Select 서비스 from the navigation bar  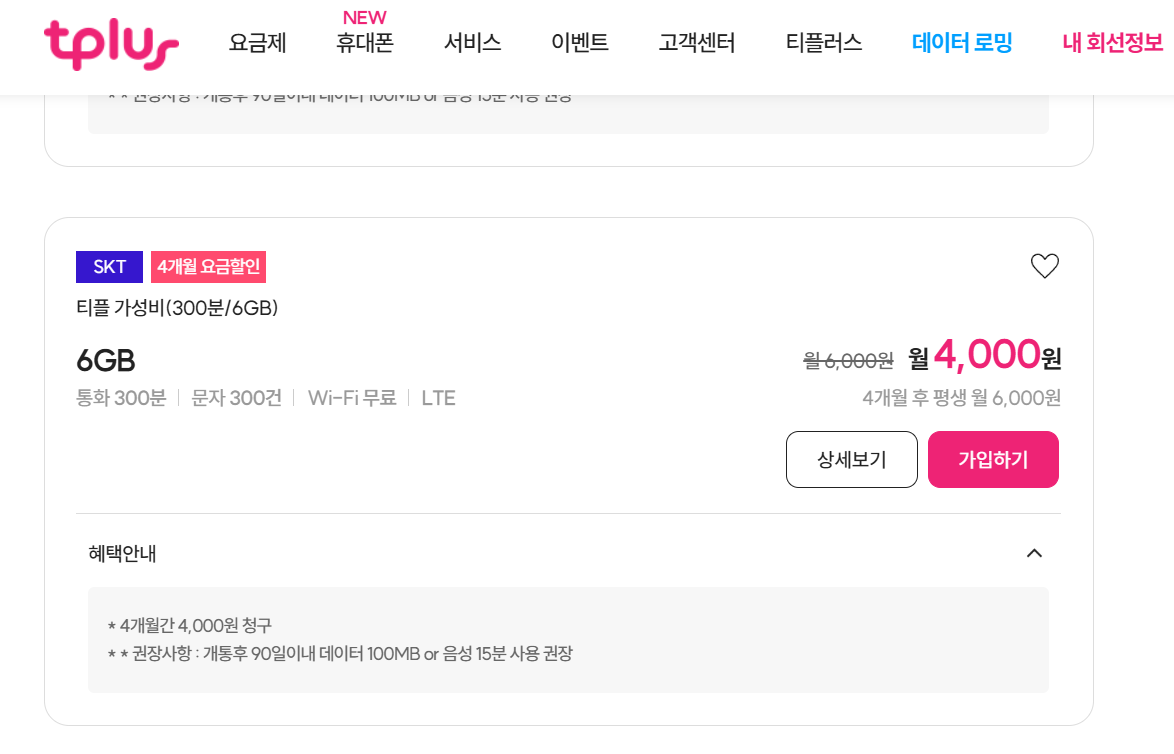click(470, 44)
